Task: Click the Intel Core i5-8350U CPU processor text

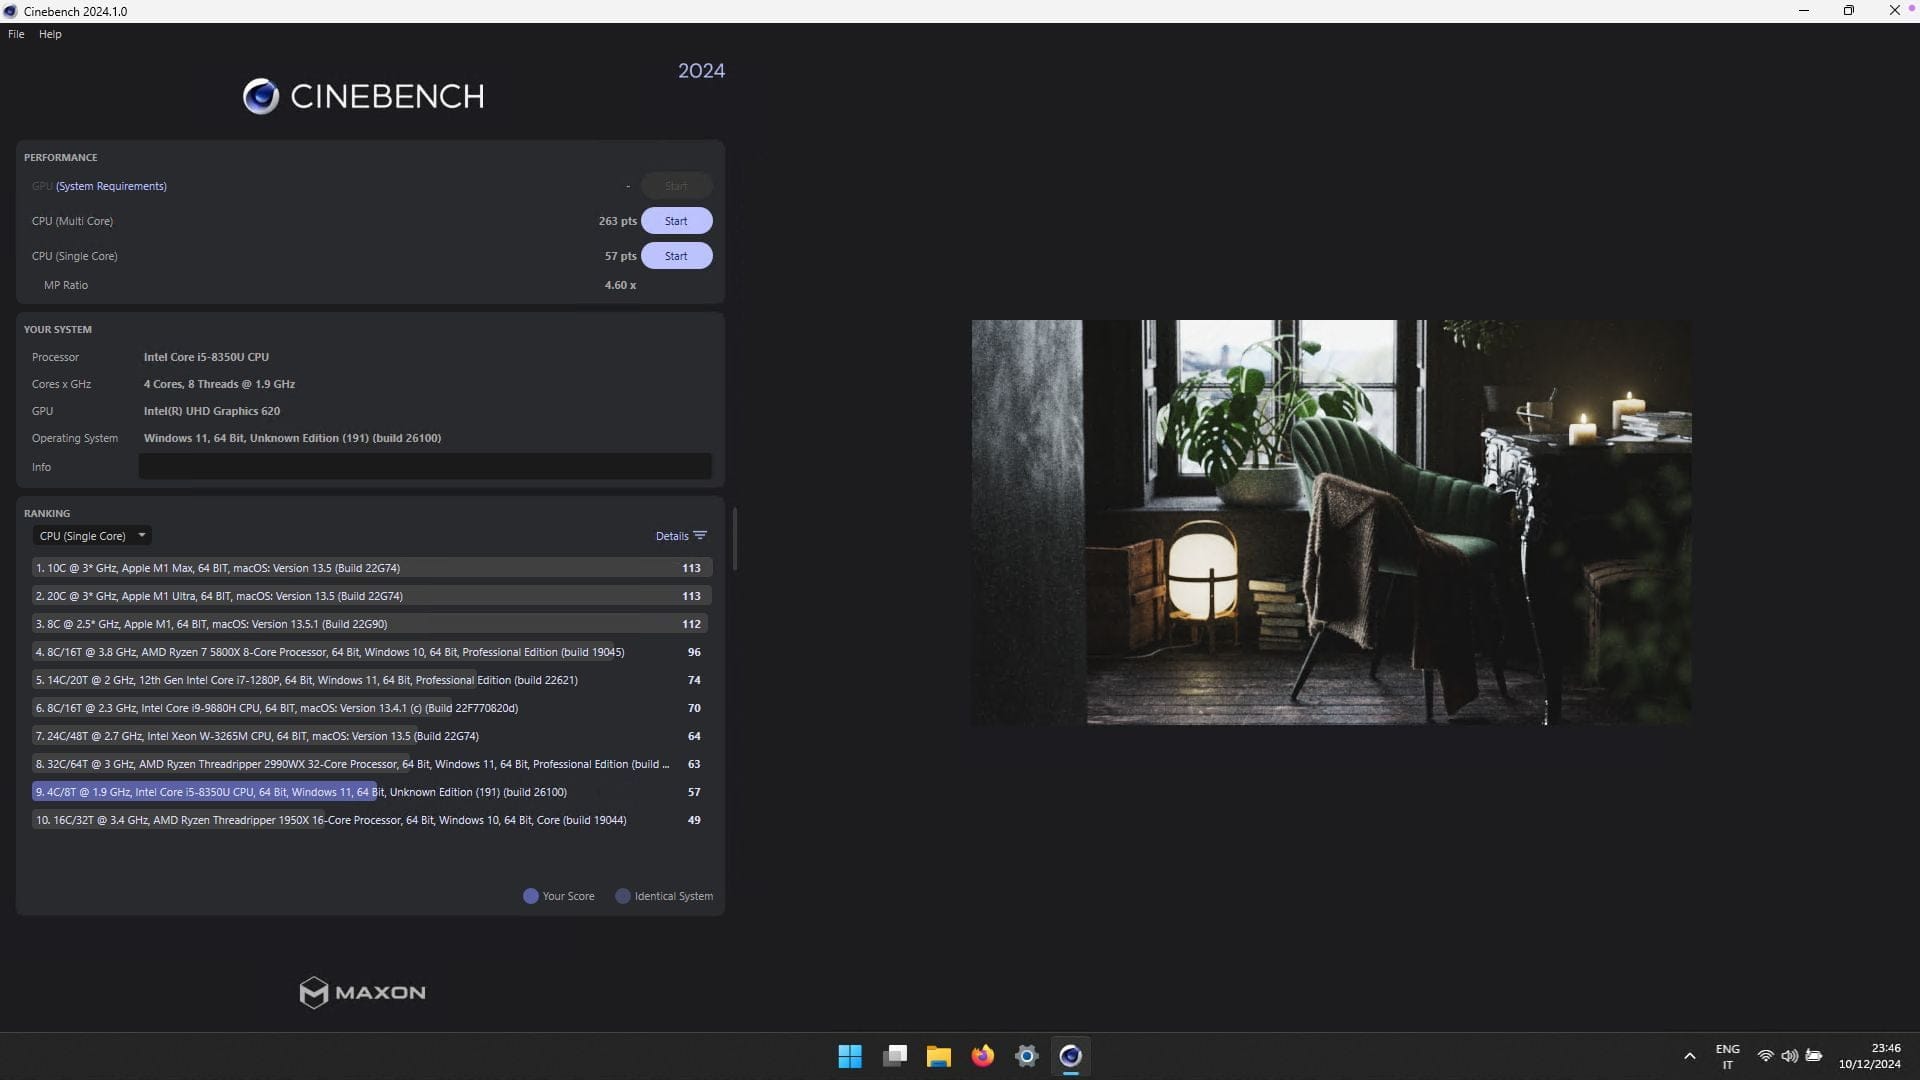Action: [x=206, y=357]
